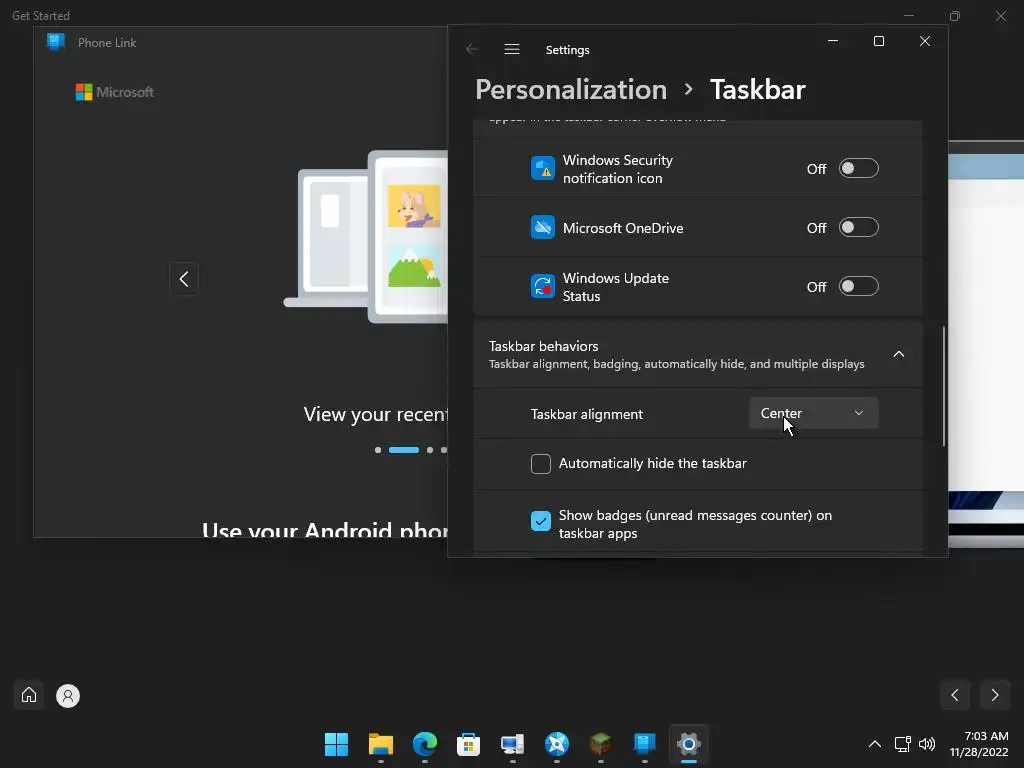Open Taskbar alignment dropdown
The height and width of the screenshot is (768, 1024).
pyautogui.click(x=814, y=413)
